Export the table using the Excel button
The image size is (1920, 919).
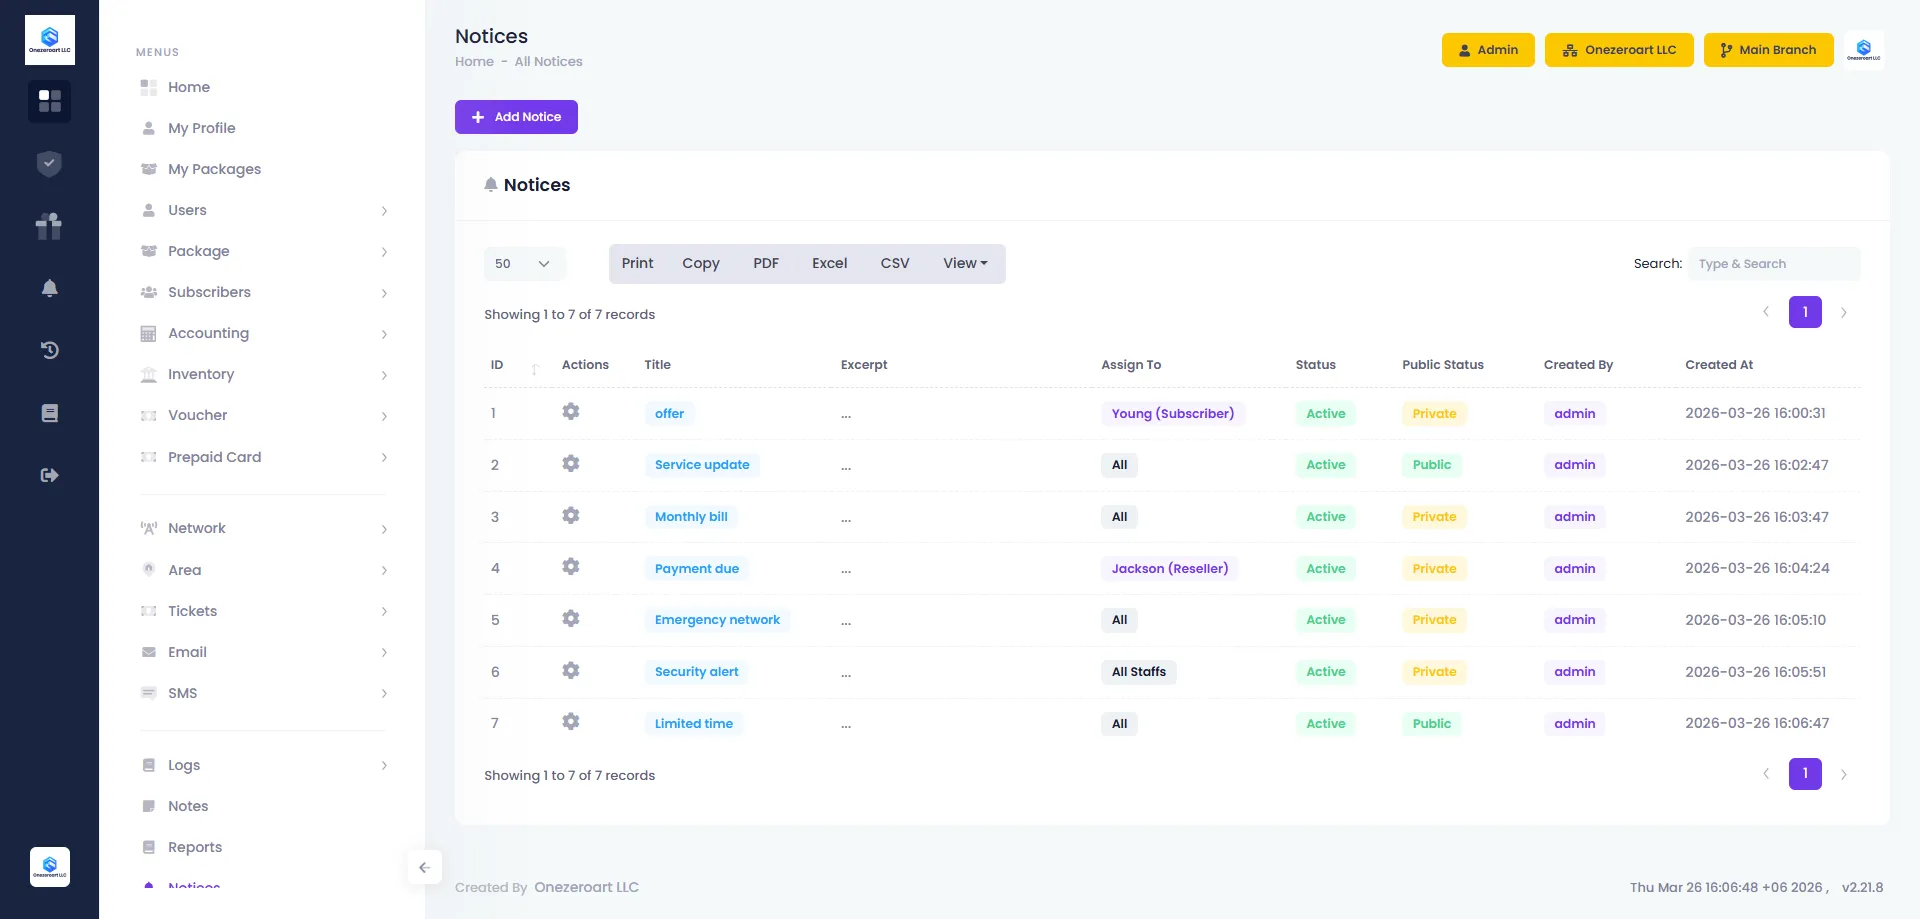(829, 263)
